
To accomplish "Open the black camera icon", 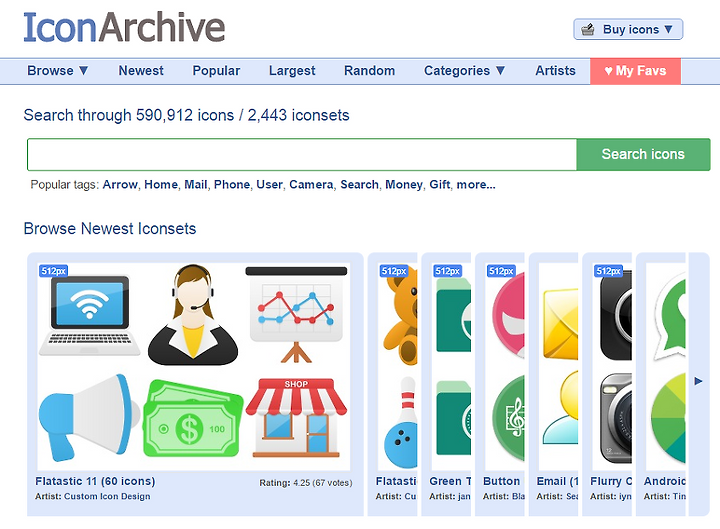I will (615, 315).
